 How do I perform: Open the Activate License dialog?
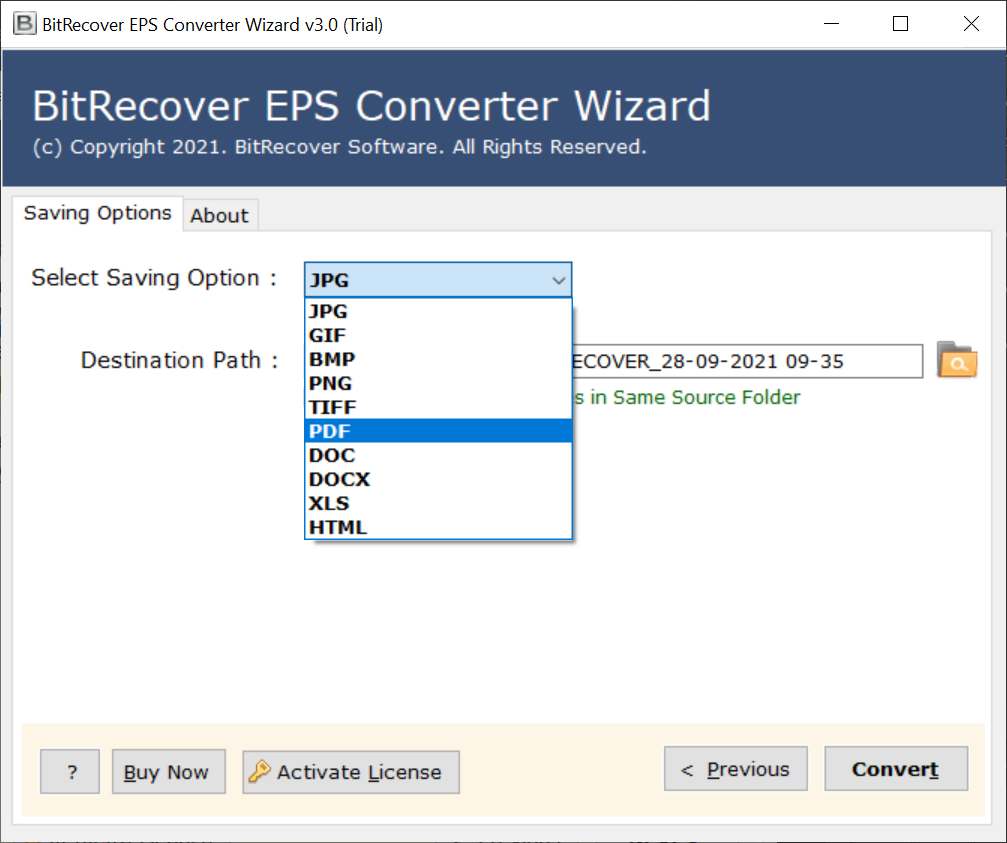click(x=351, y=772)
